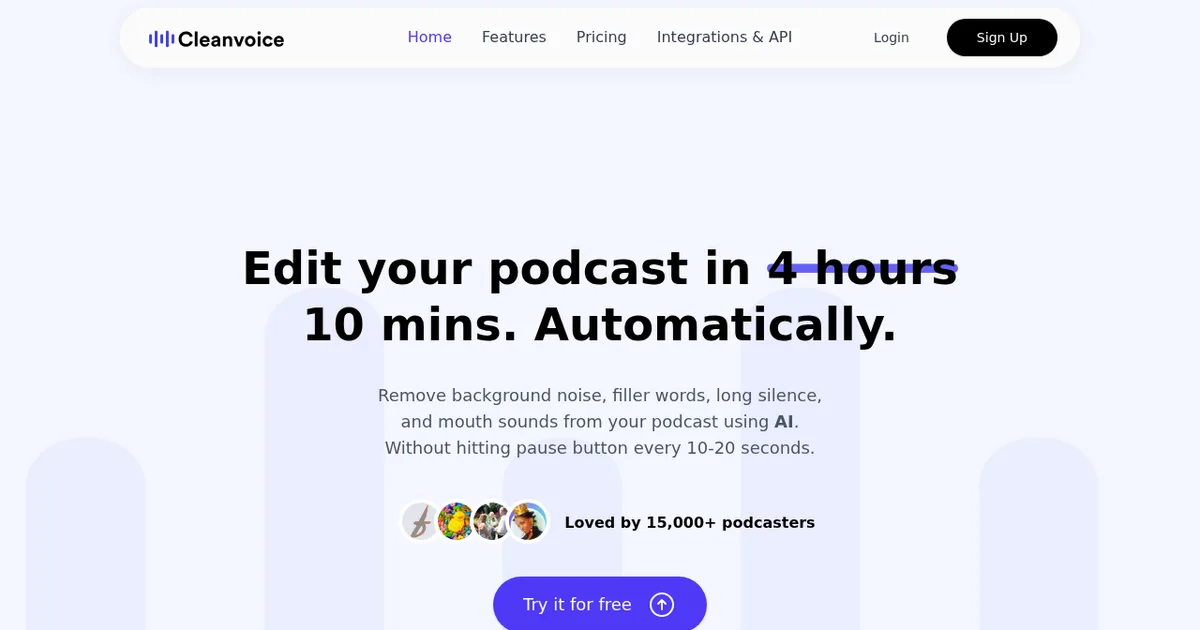Click the bold 'AI' word in description
Screen dimensions: 1200x630
pos(784,421)
